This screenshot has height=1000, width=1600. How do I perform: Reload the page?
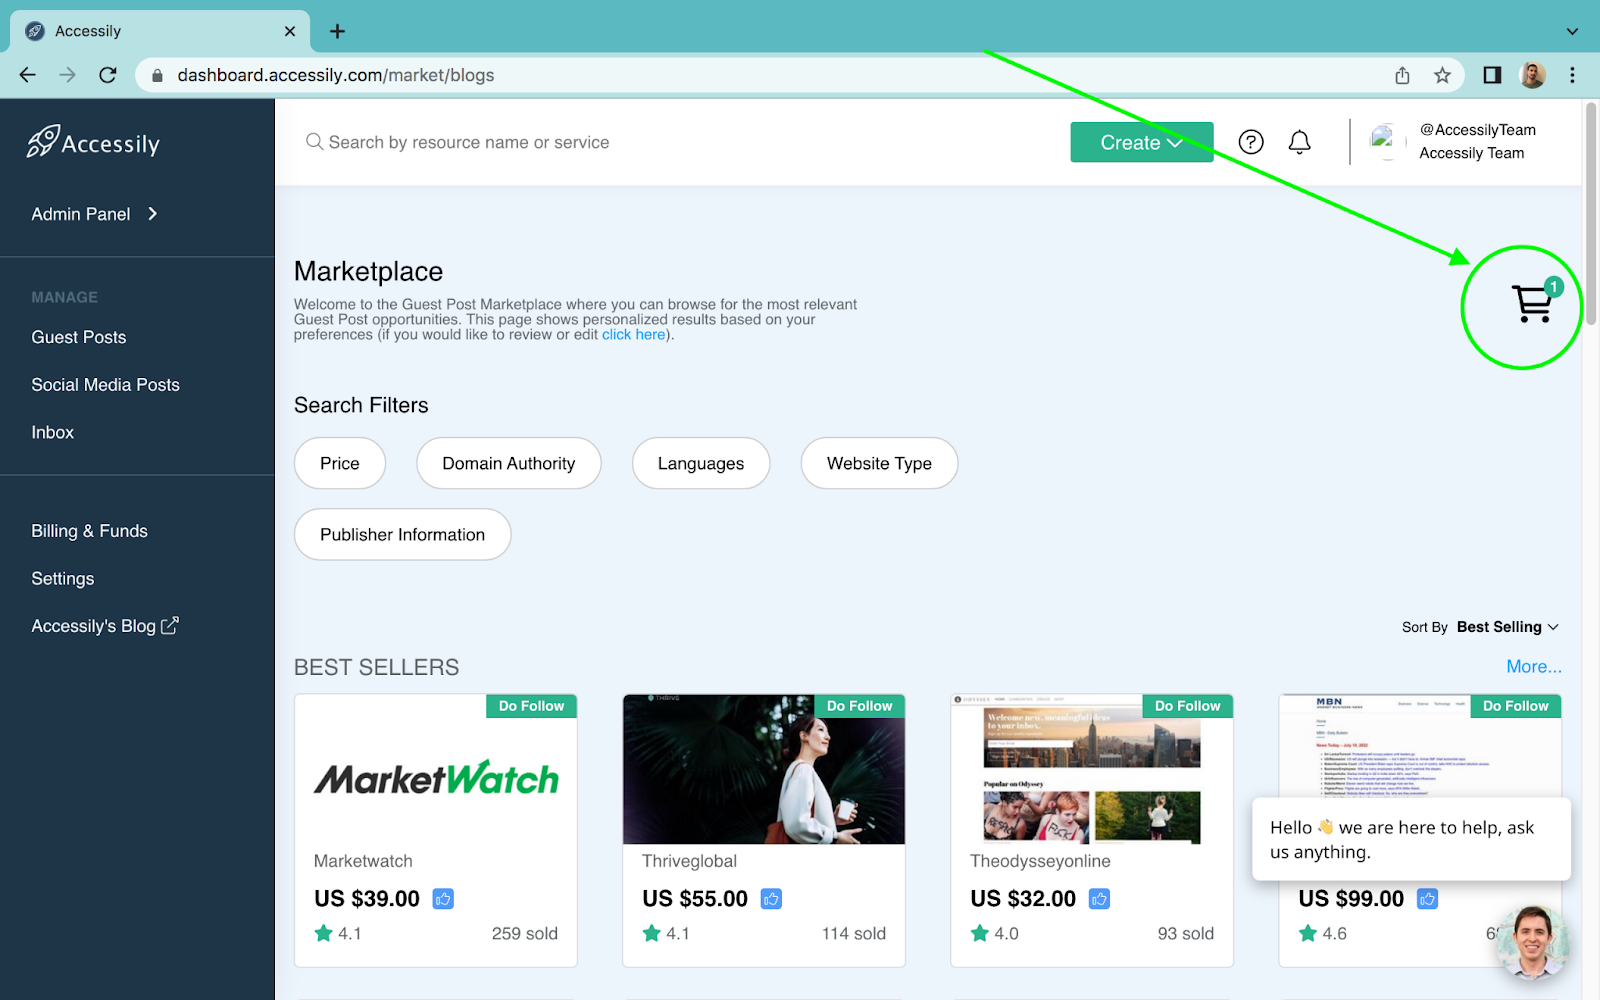pos(108,75)
